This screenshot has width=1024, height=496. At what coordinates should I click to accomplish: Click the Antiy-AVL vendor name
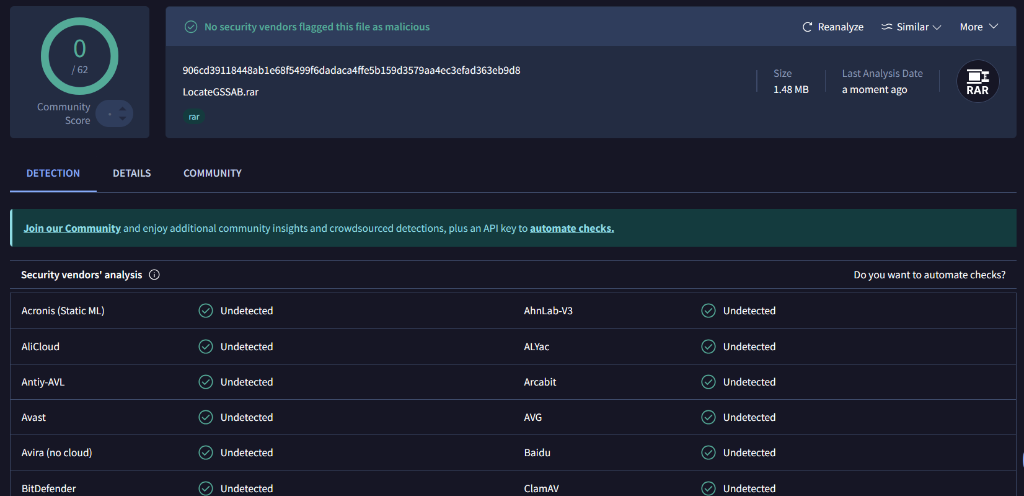(43, 382)
